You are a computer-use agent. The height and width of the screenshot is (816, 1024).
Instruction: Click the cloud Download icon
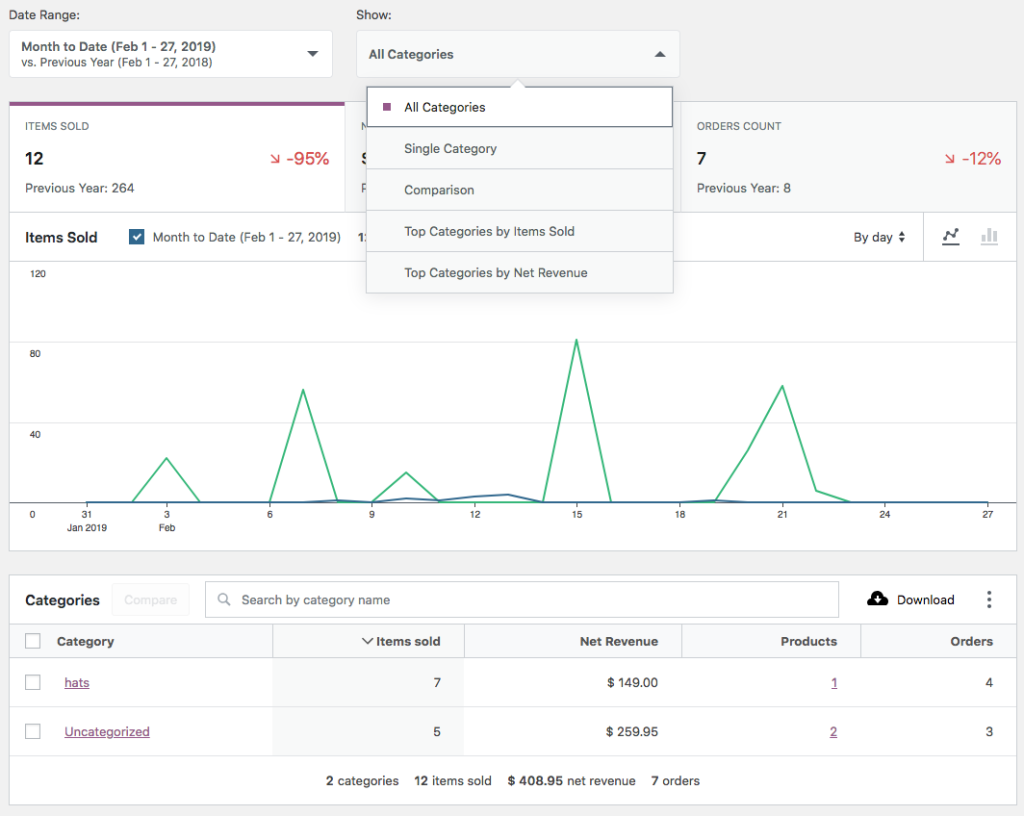[877, 599]
